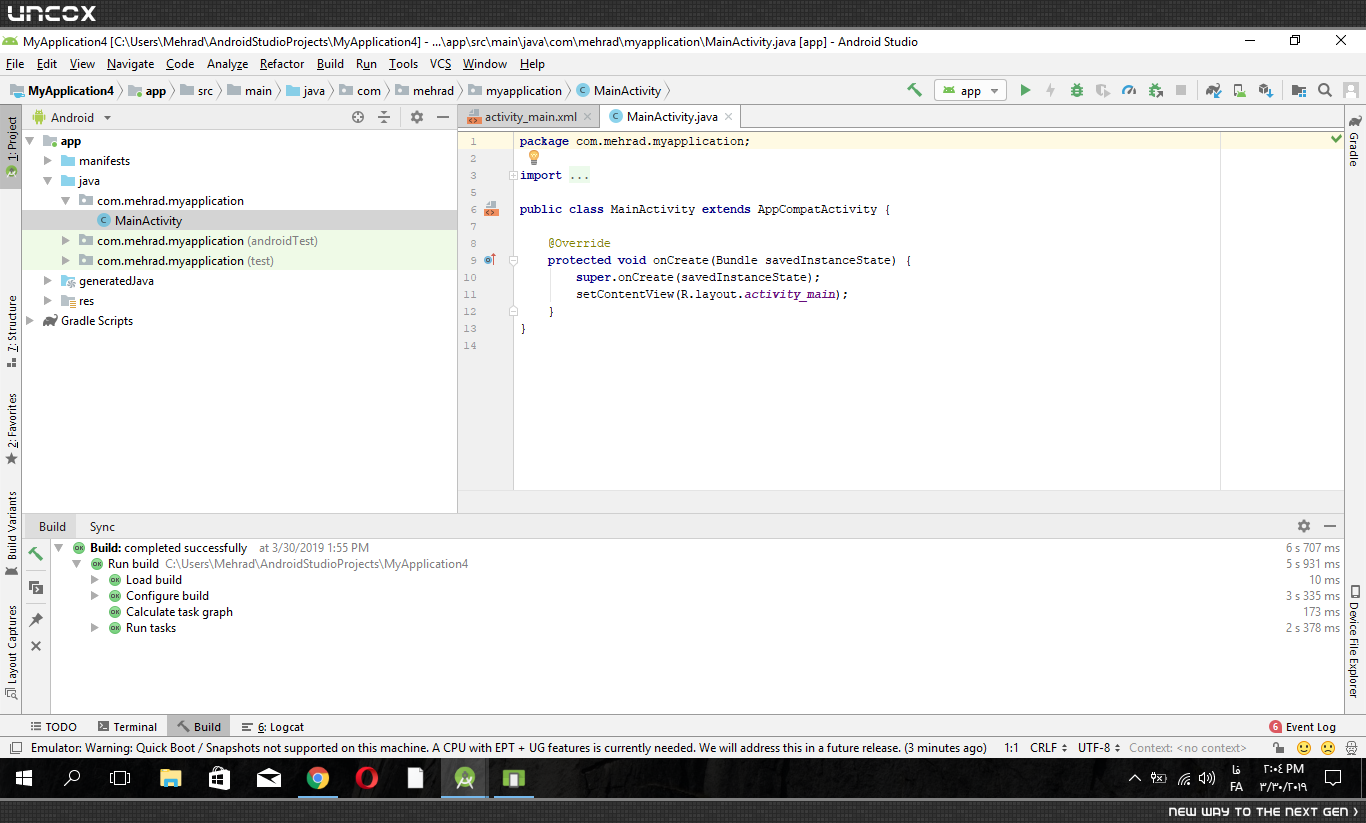Toggle view icon below hammer in Build panel
Viewport: 1366px width, 823px height.
tap(36, 587)
